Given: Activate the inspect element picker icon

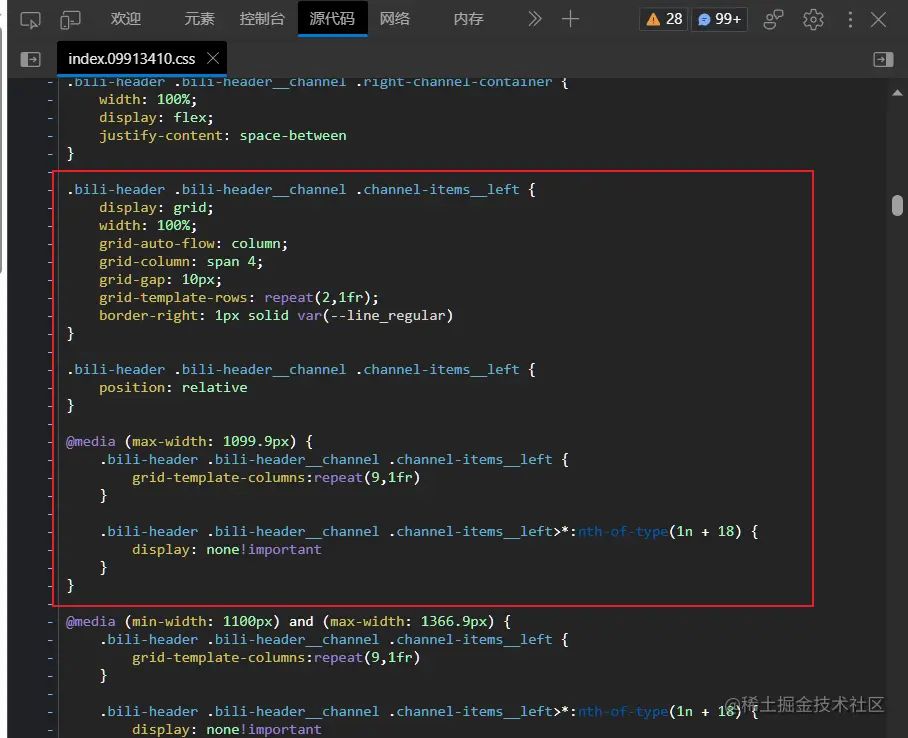Looking at the screenshot, I should coord(30,20).
